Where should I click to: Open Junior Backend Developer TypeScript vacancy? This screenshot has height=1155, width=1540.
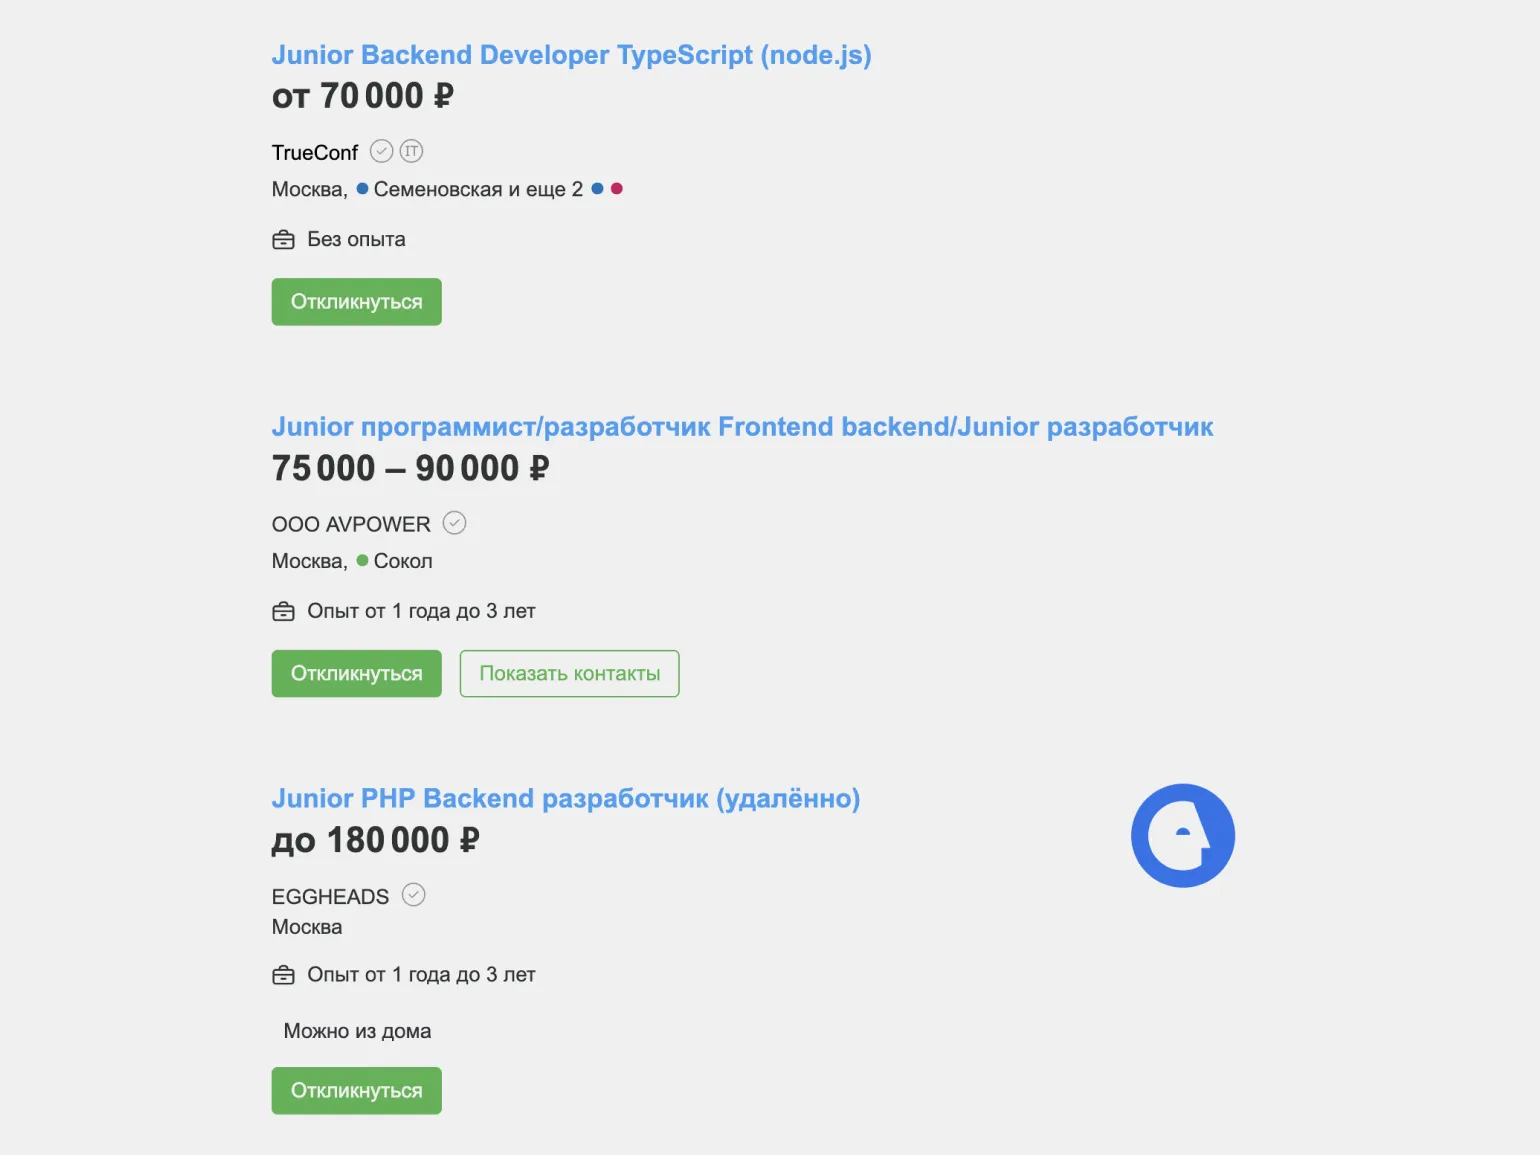point(571,55)
